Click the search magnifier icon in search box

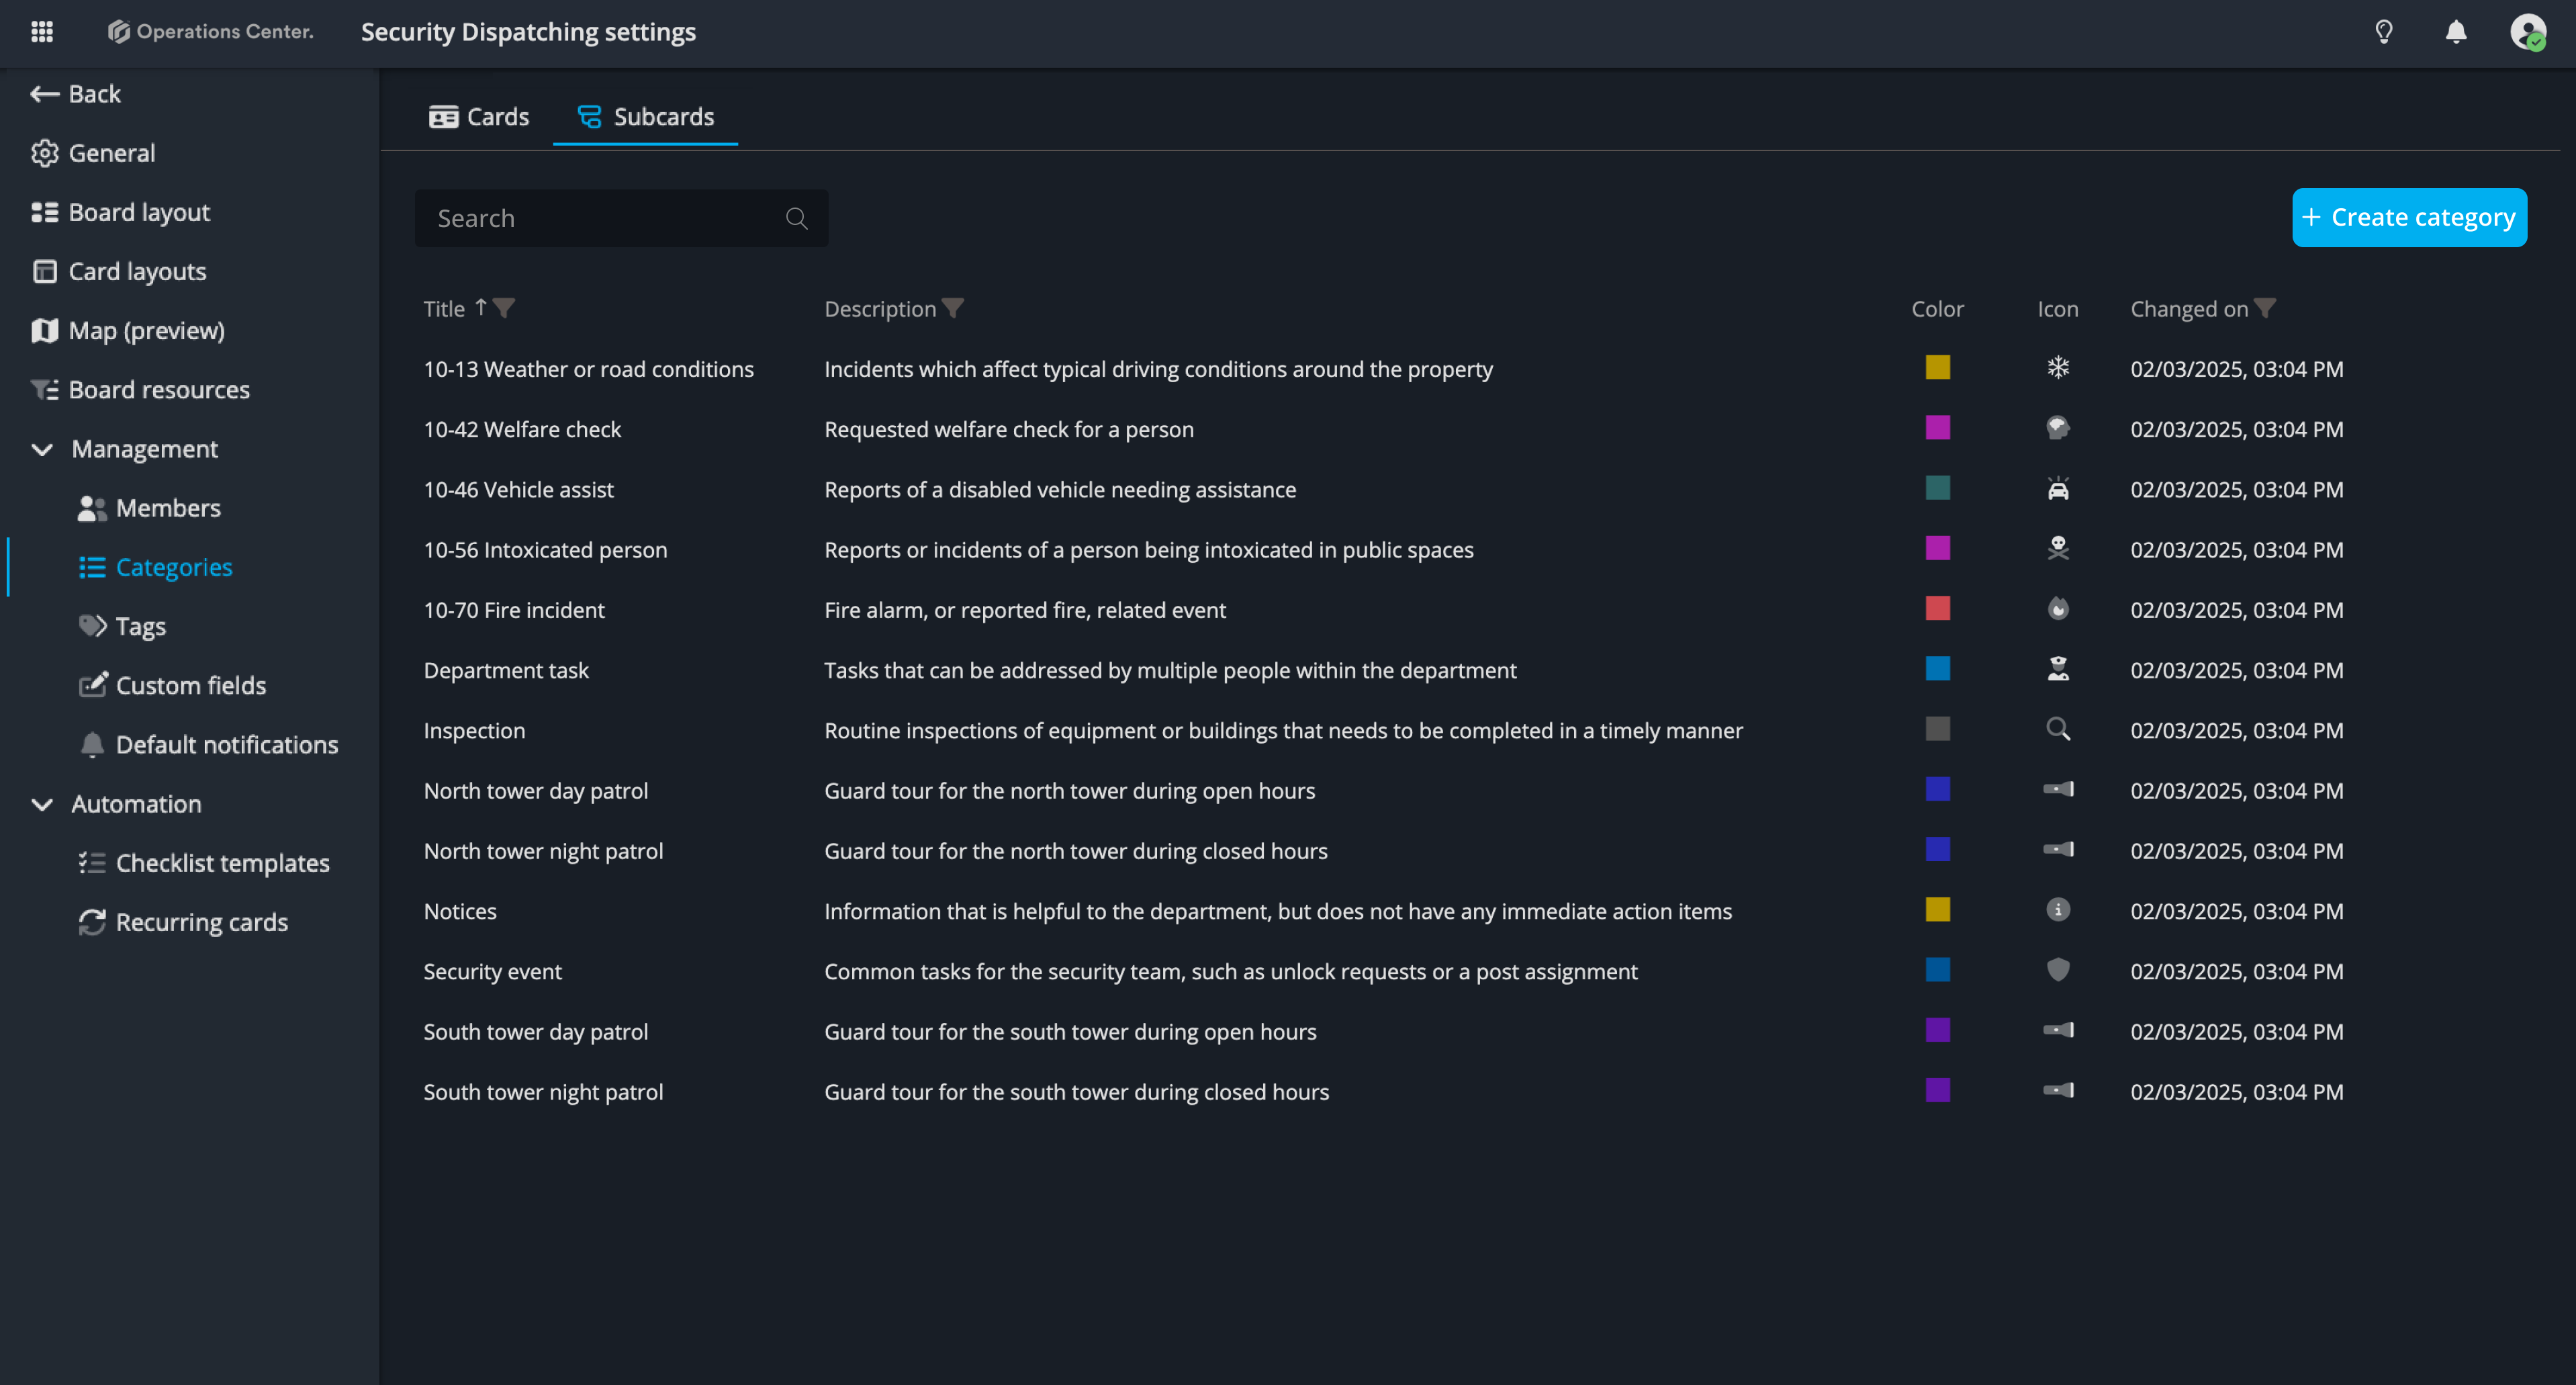pos(796,218)
